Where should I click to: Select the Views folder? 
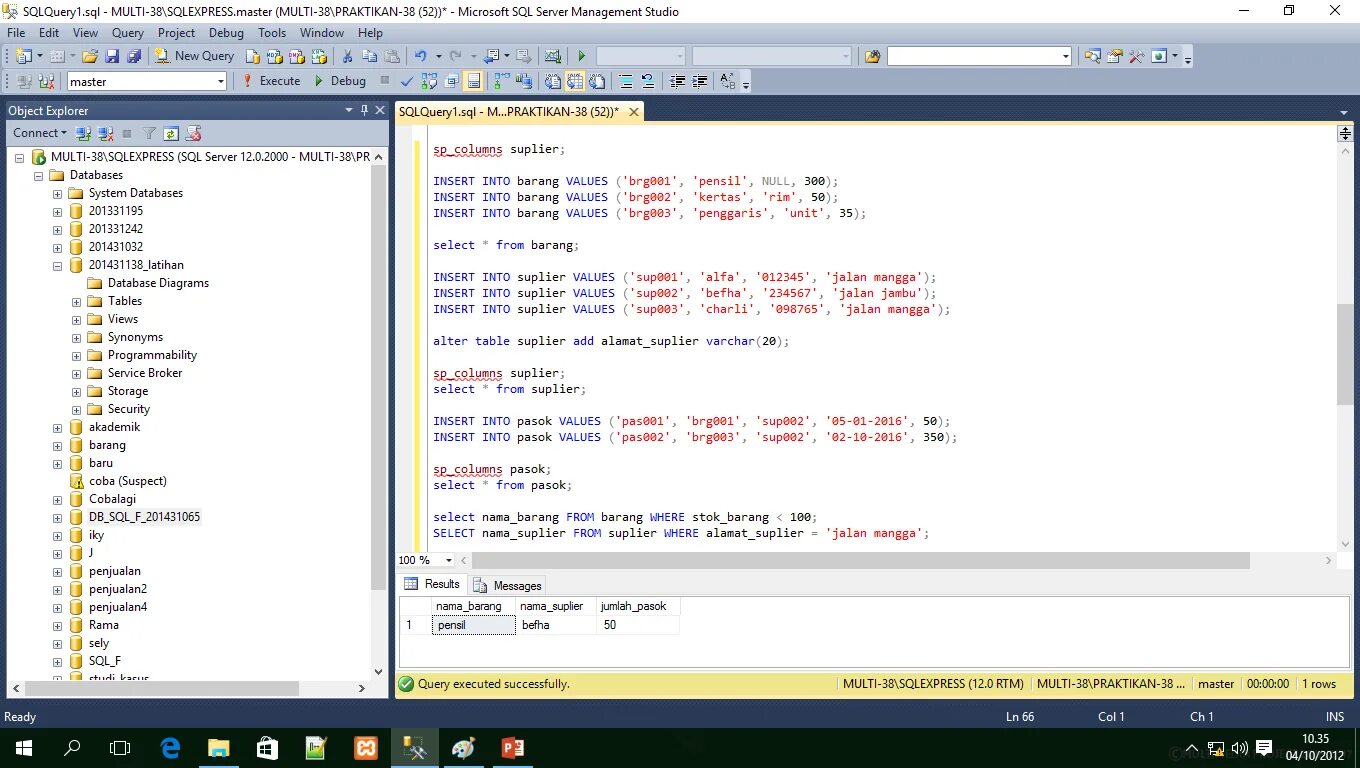click(123, 319)
